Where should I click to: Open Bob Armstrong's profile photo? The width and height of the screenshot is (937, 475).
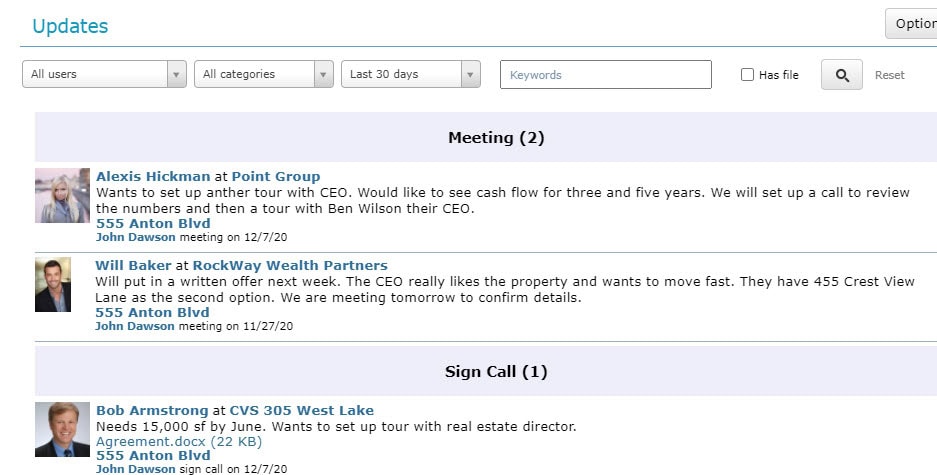click(62, 430)
